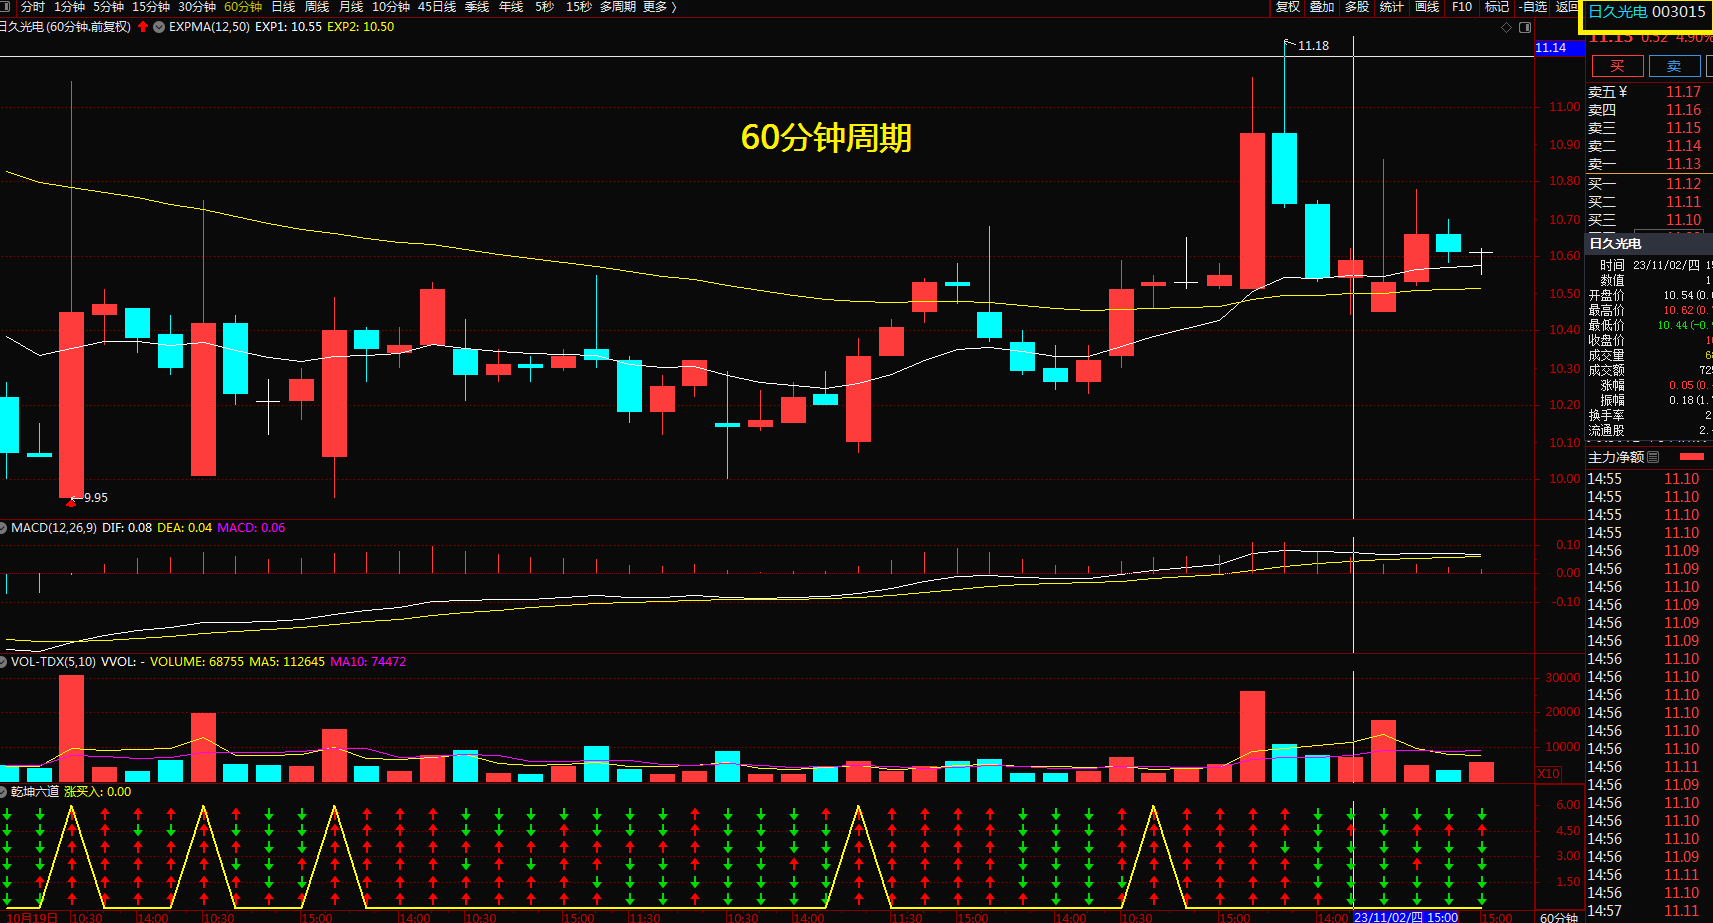Switch to 年线 yearly chart
Viewport: 1713px width, 923px height.
pos(511,7)
